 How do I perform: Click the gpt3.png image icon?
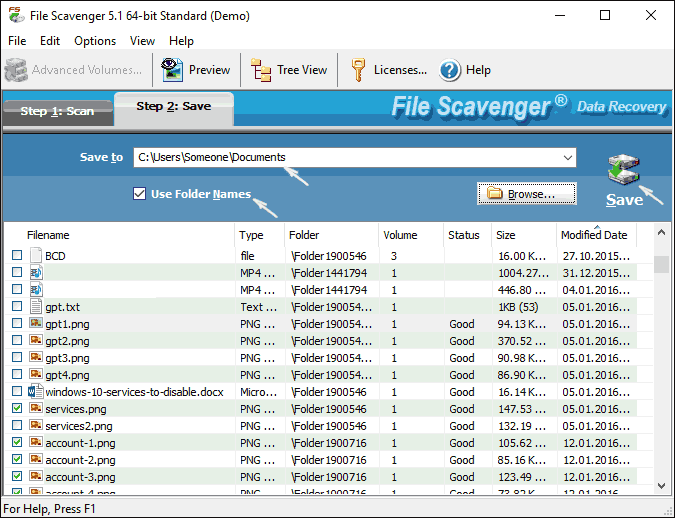coord(36,357)
